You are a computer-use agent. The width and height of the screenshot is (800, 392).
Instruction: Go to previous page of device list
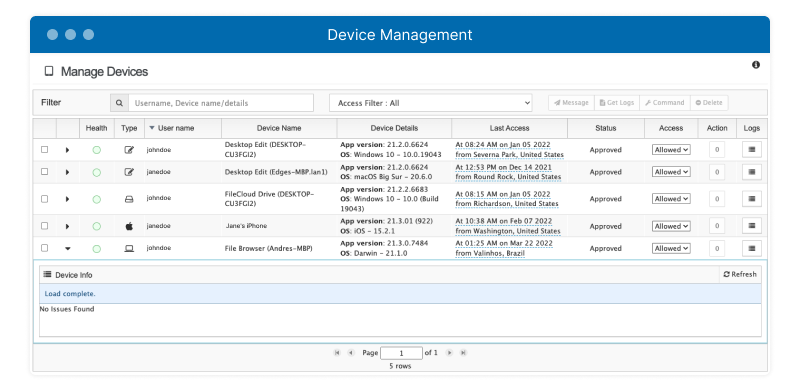click(351, 353)
